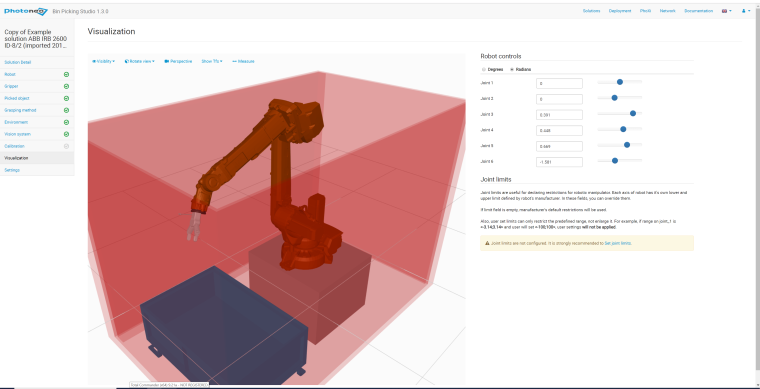Open Deployment in the top navigation
This screenshot has height=389, width=760.
click(x=620, y=11)
